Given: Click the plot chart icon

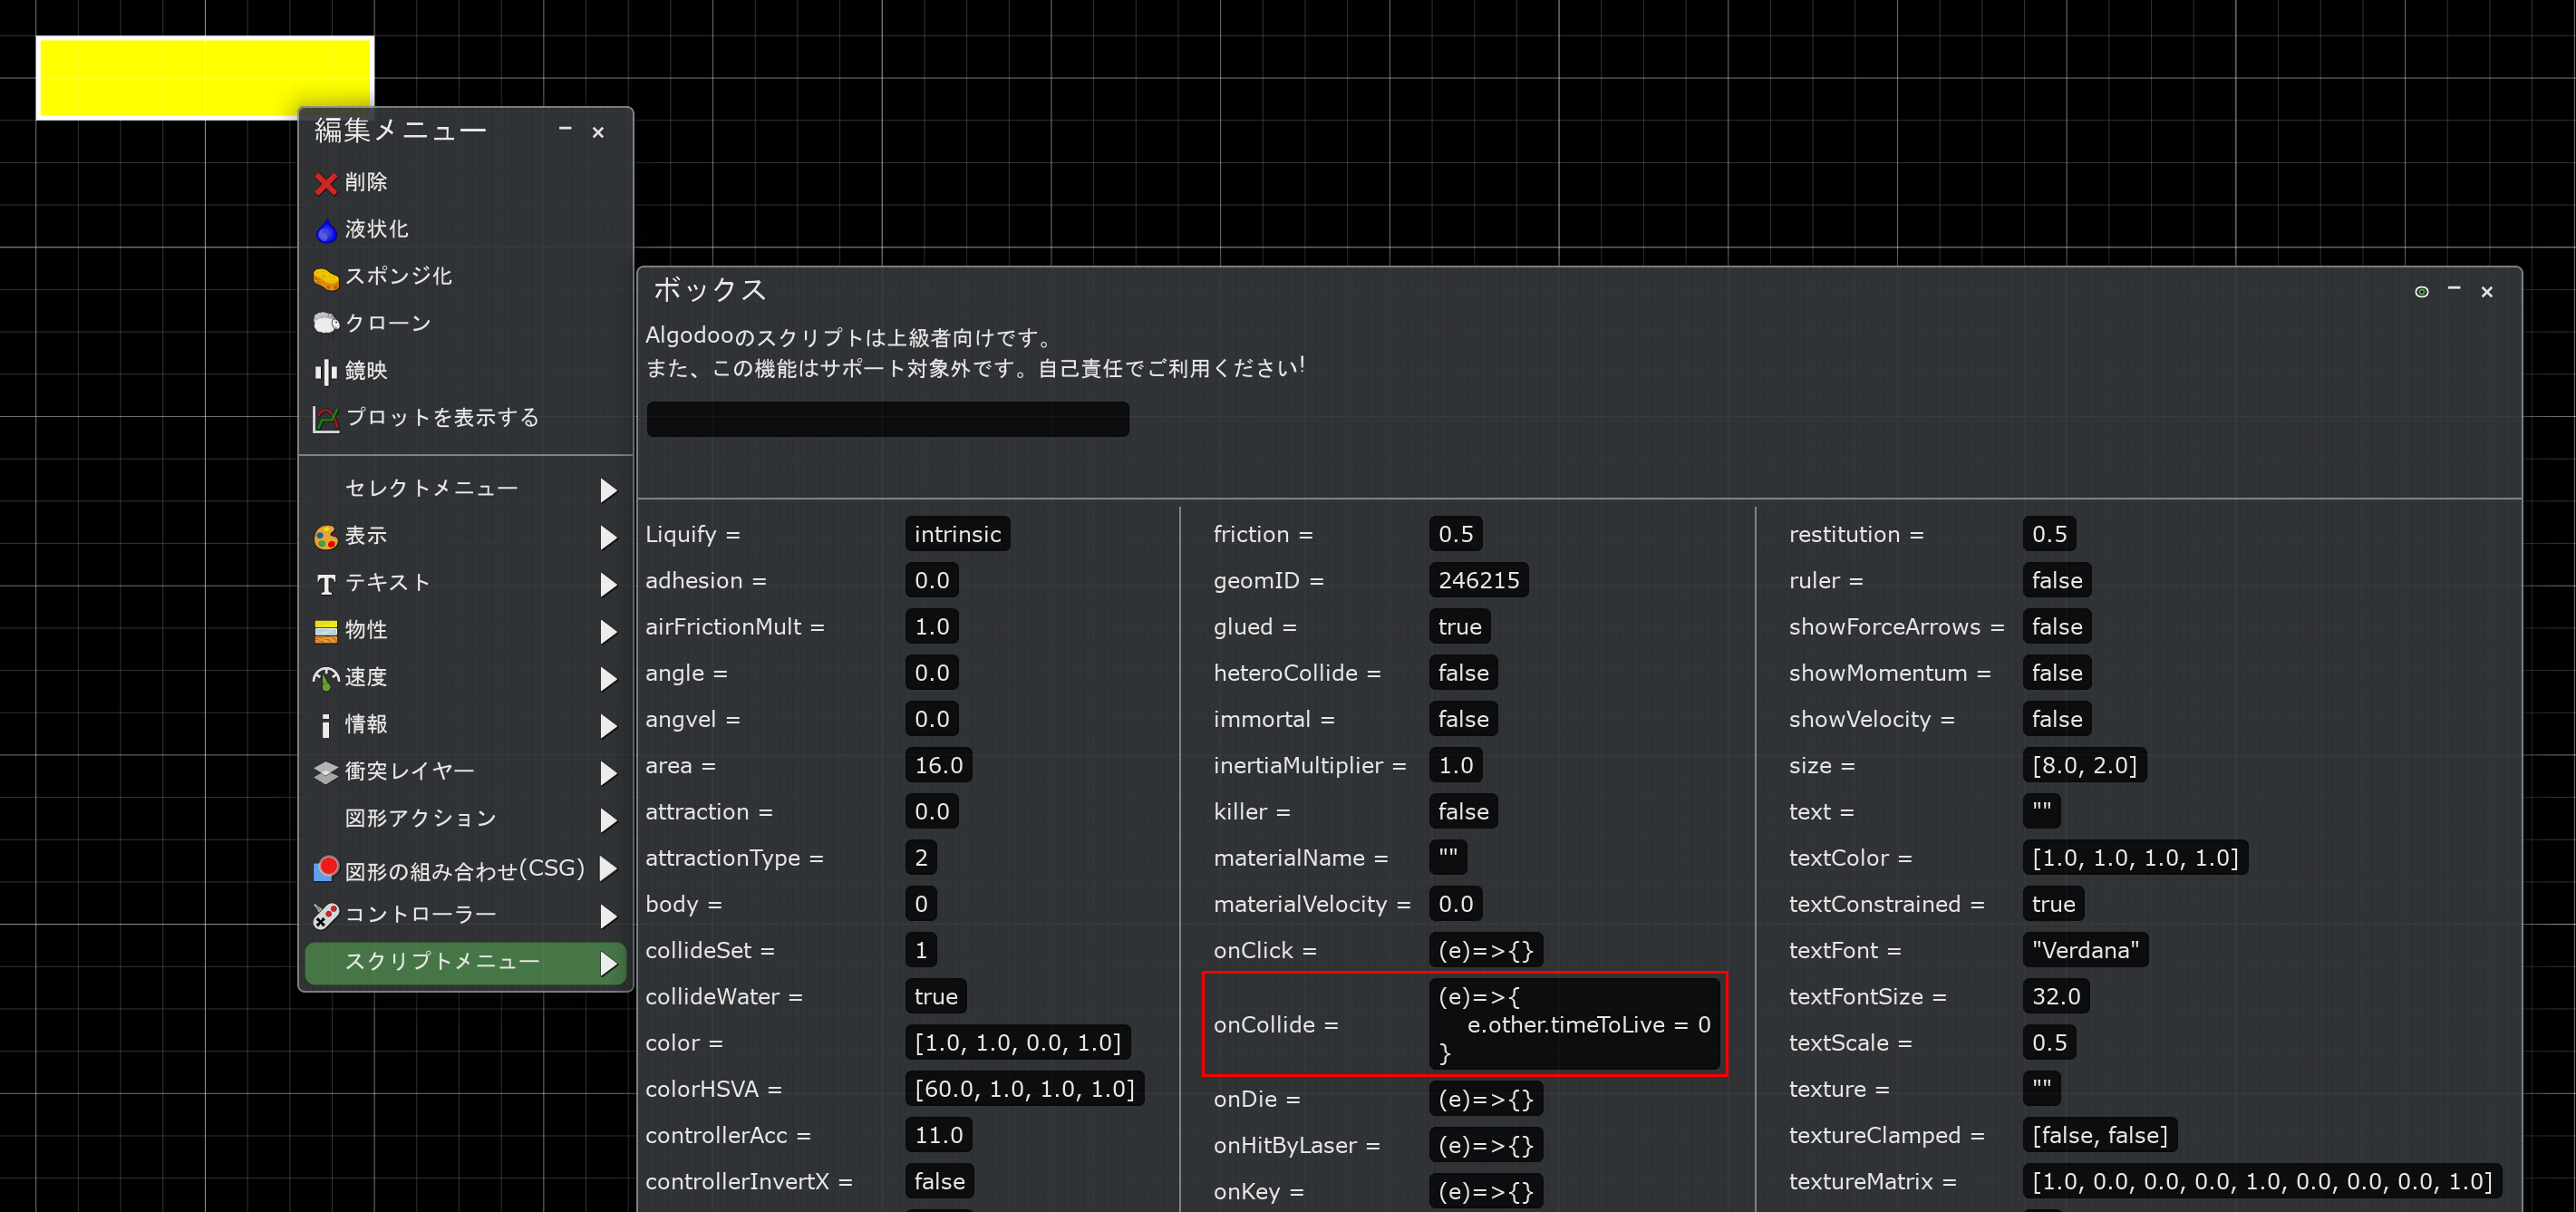Looking at the screenshot, I should click(325, 418).
